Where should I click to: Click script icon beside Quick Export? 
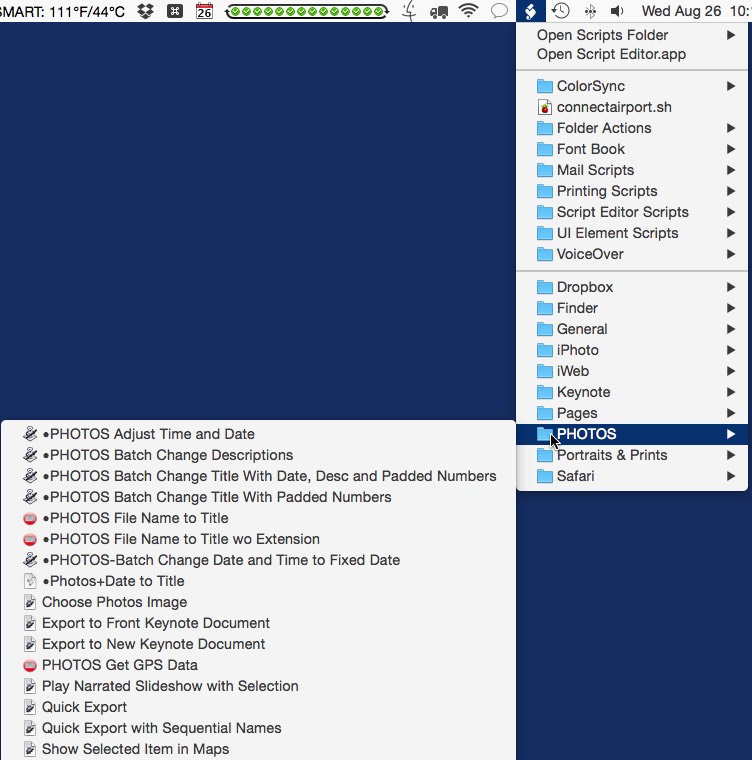coord(30,707)
